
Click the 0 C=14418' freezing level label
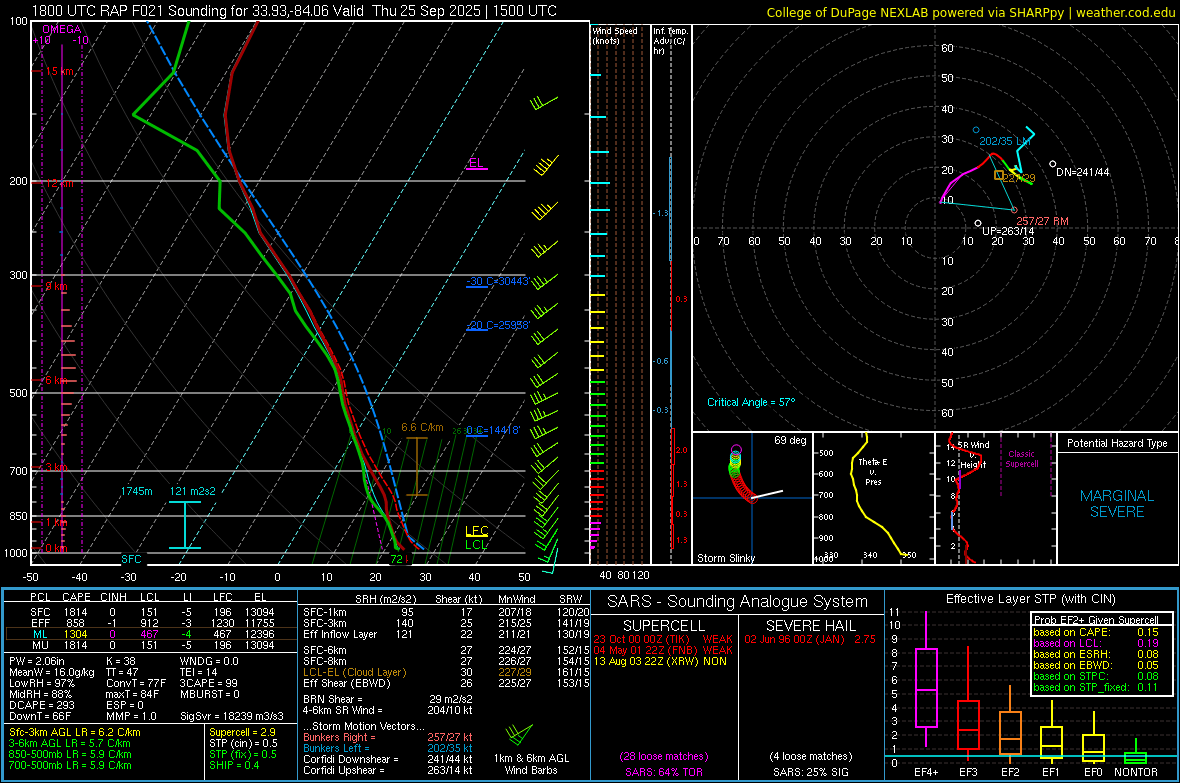[493, 430]
